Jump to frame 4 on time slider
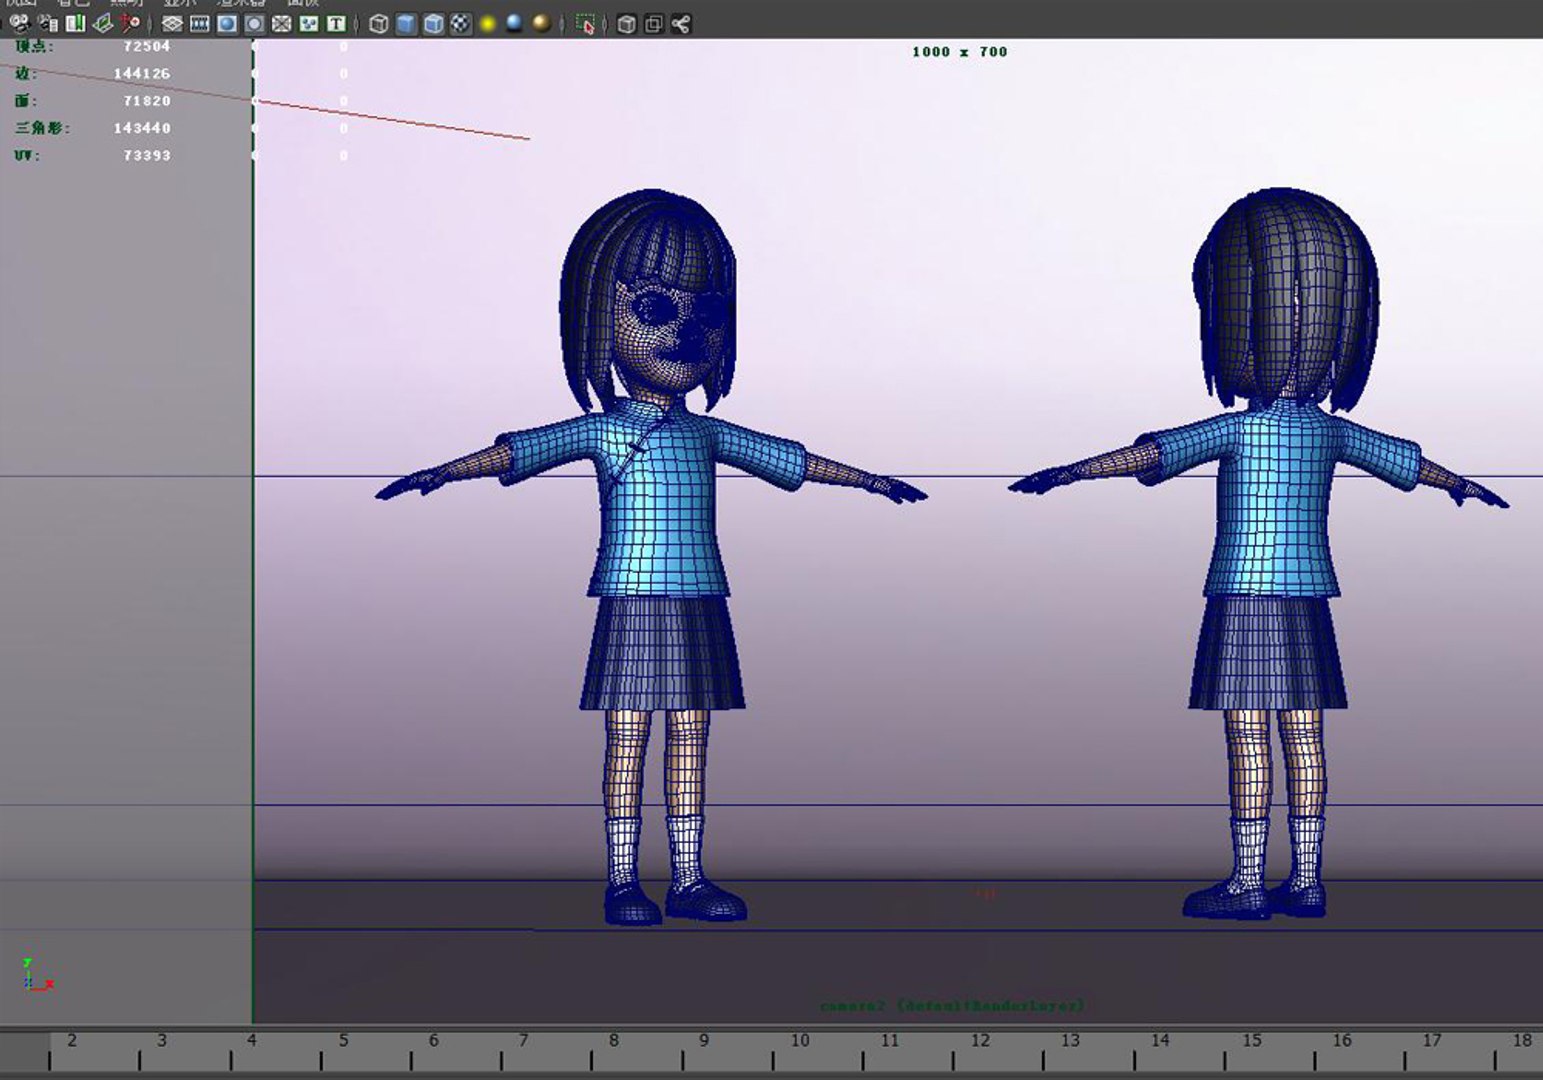 [251, 1041]
